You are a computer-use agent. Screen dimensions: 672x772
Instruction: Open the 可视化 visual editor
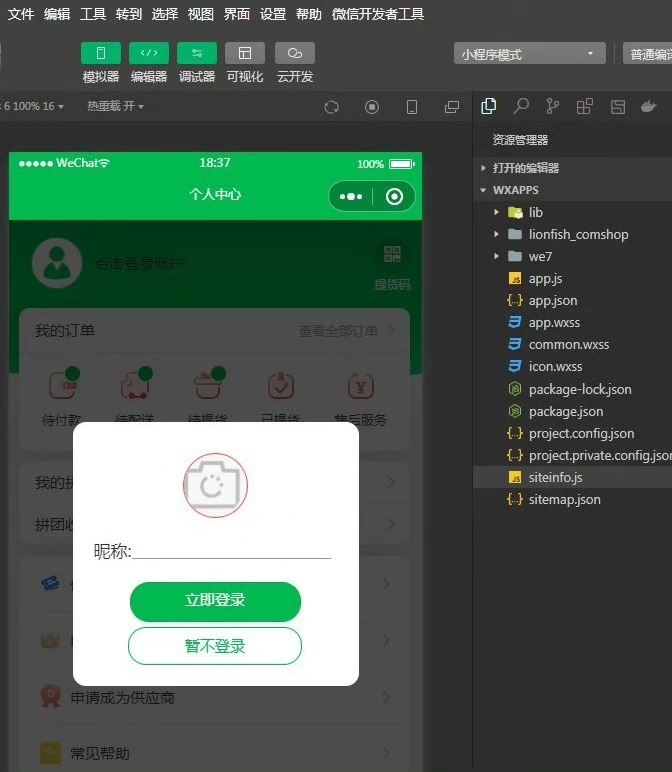[245, 53]
